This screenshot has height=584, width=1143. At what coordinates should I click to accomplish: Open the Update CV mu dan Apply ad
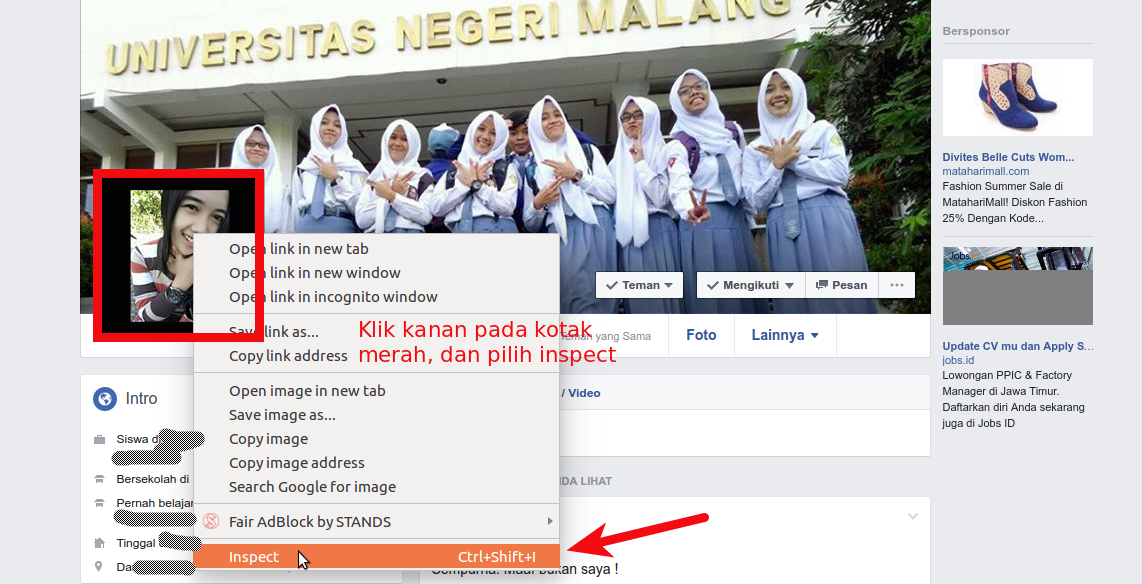tap(1018, 346)
